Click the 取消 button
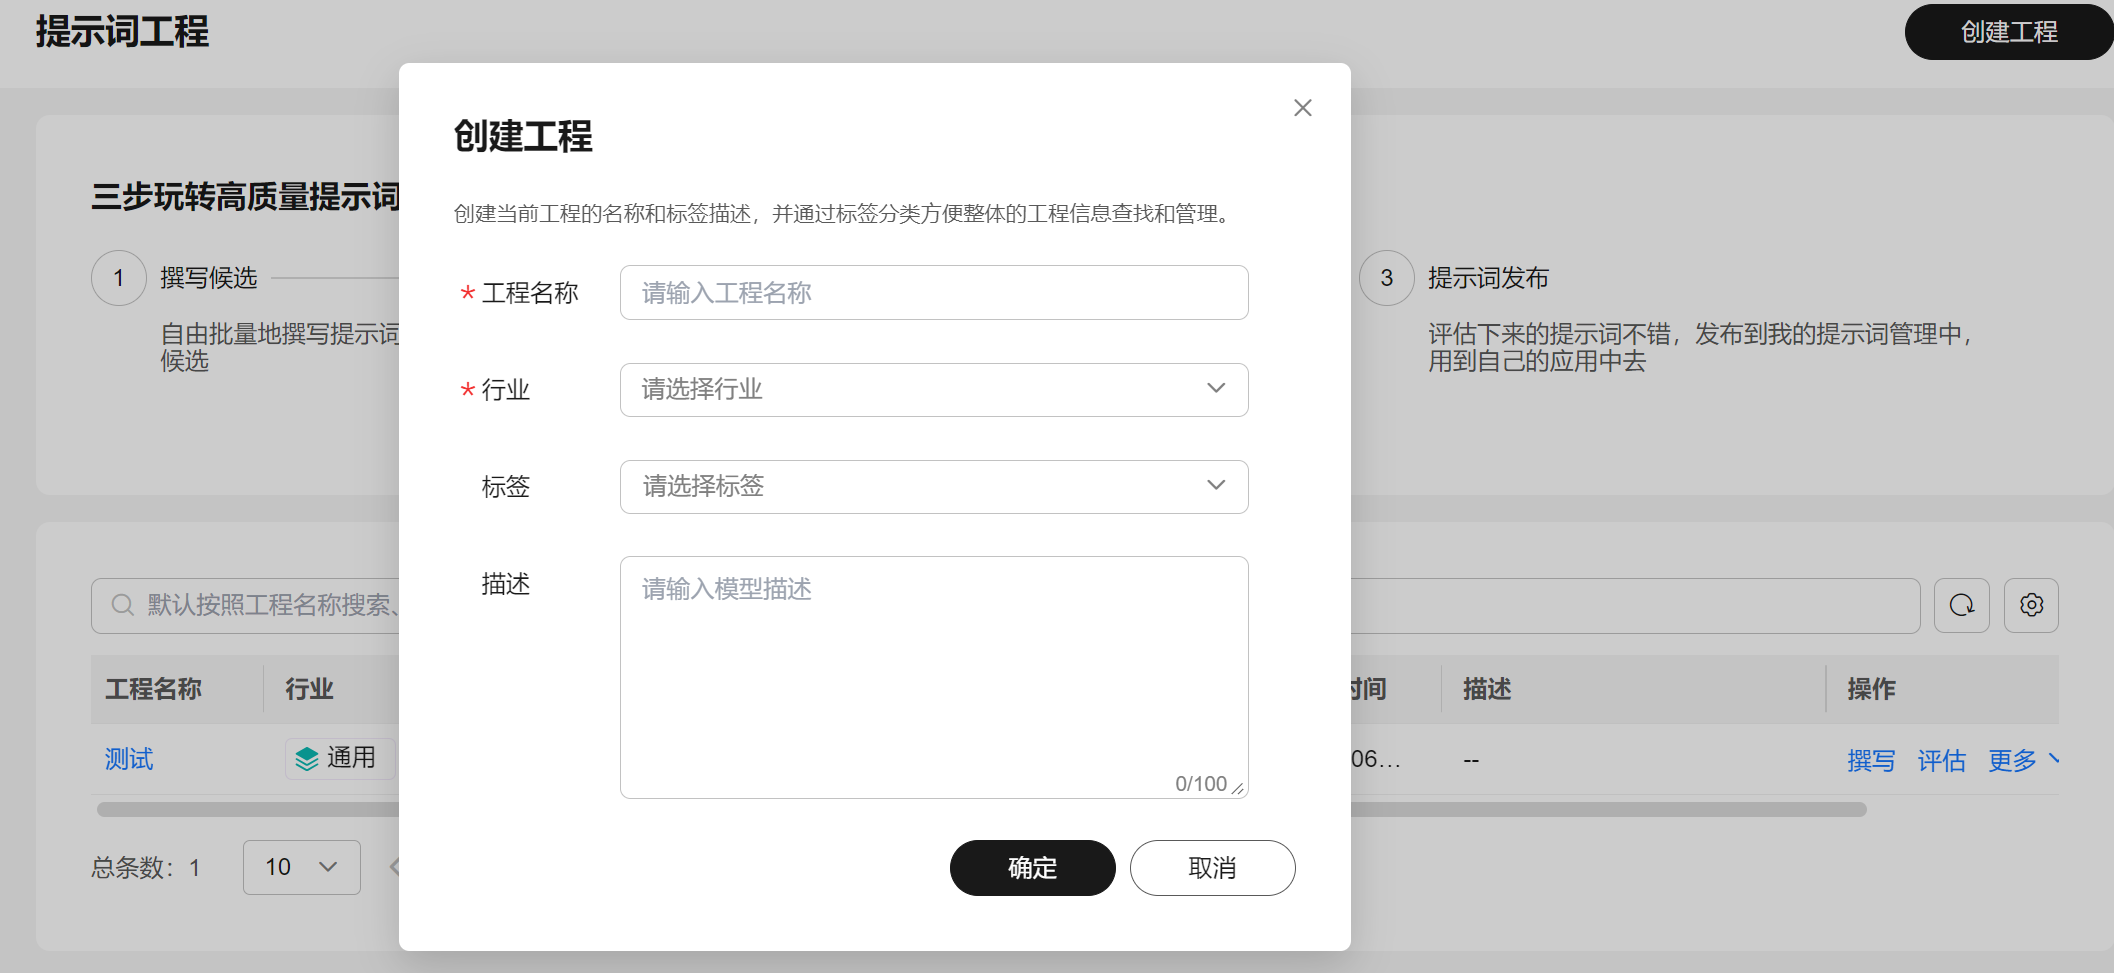2114x973 pixels. point(1212,867)
